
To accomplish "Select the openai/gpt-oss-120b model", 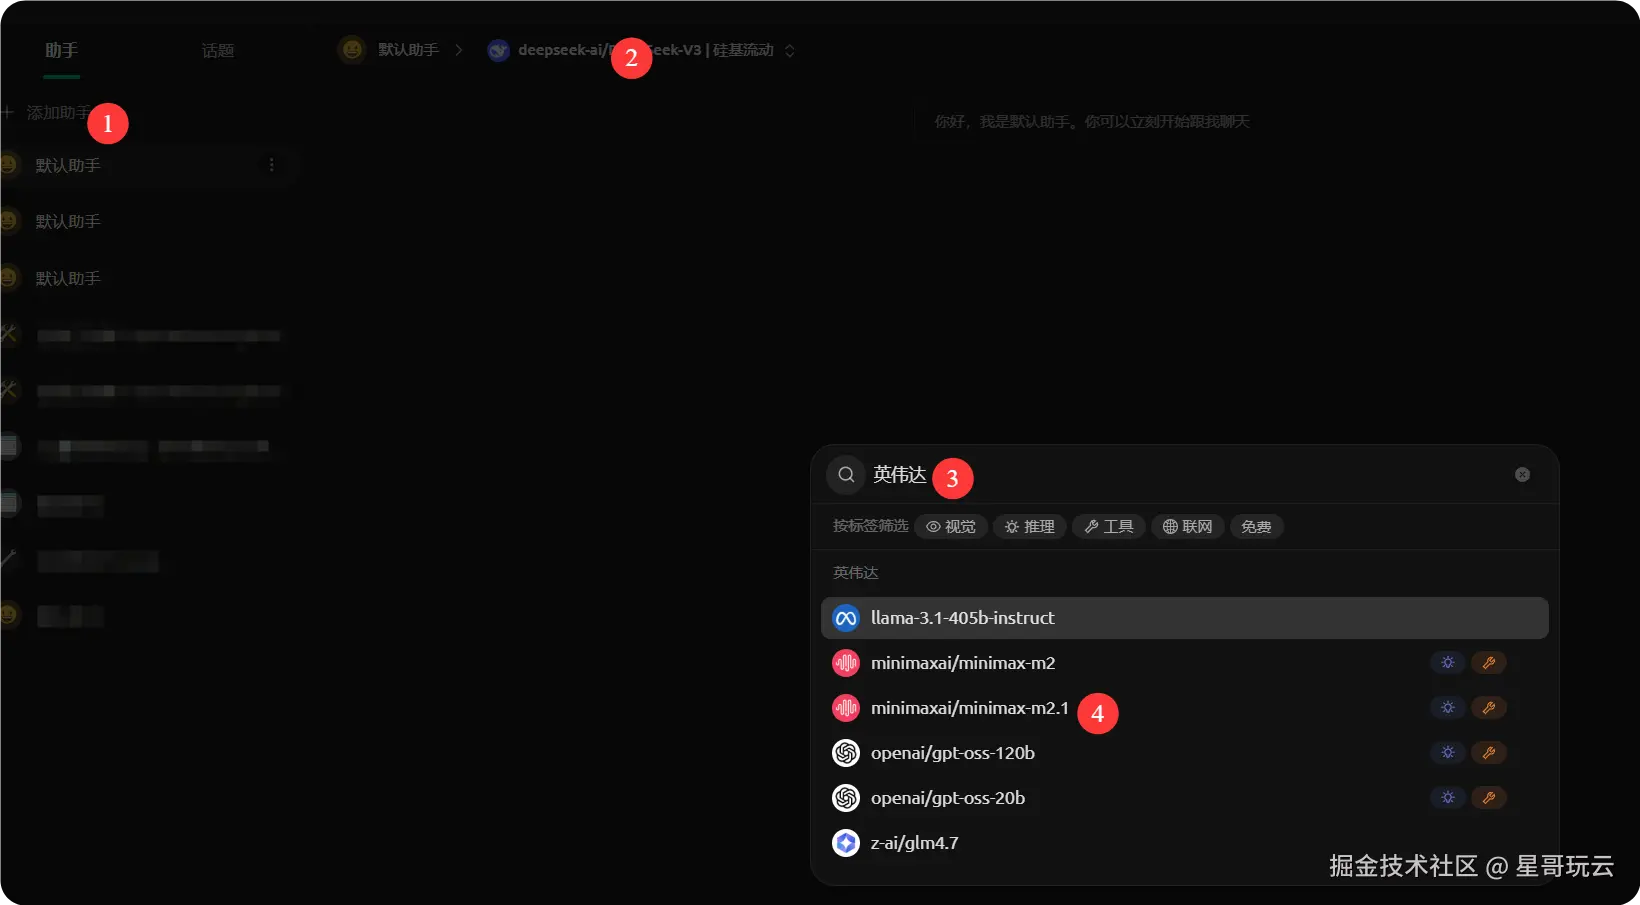I will [x=1185, y=753].
